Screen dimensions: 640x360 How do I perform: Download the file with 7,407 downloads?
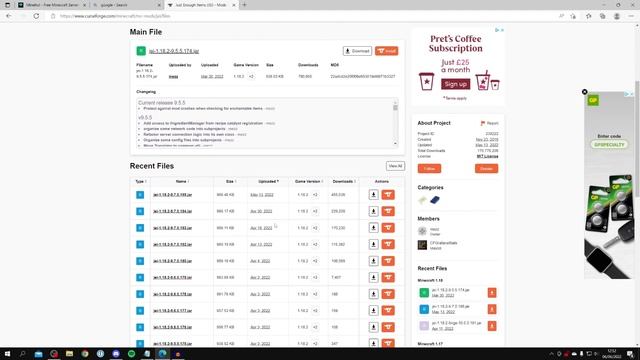click(373, 277)
